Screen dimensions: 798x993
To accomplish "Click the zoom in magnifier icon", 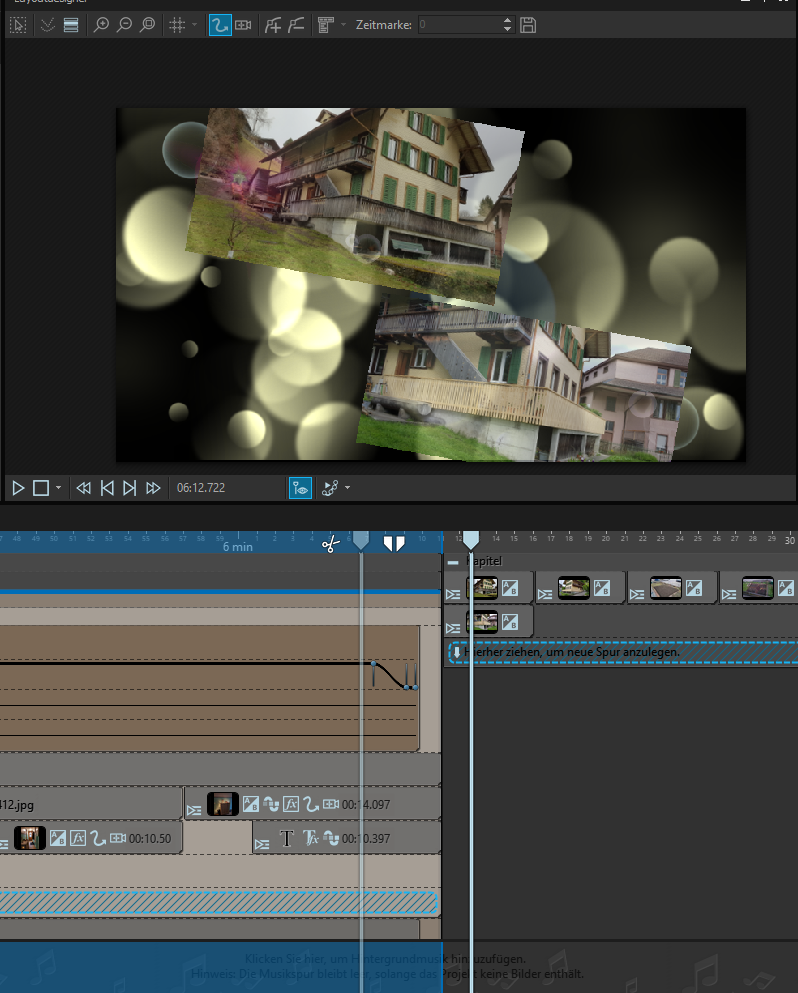I will (x=101, y=25).
